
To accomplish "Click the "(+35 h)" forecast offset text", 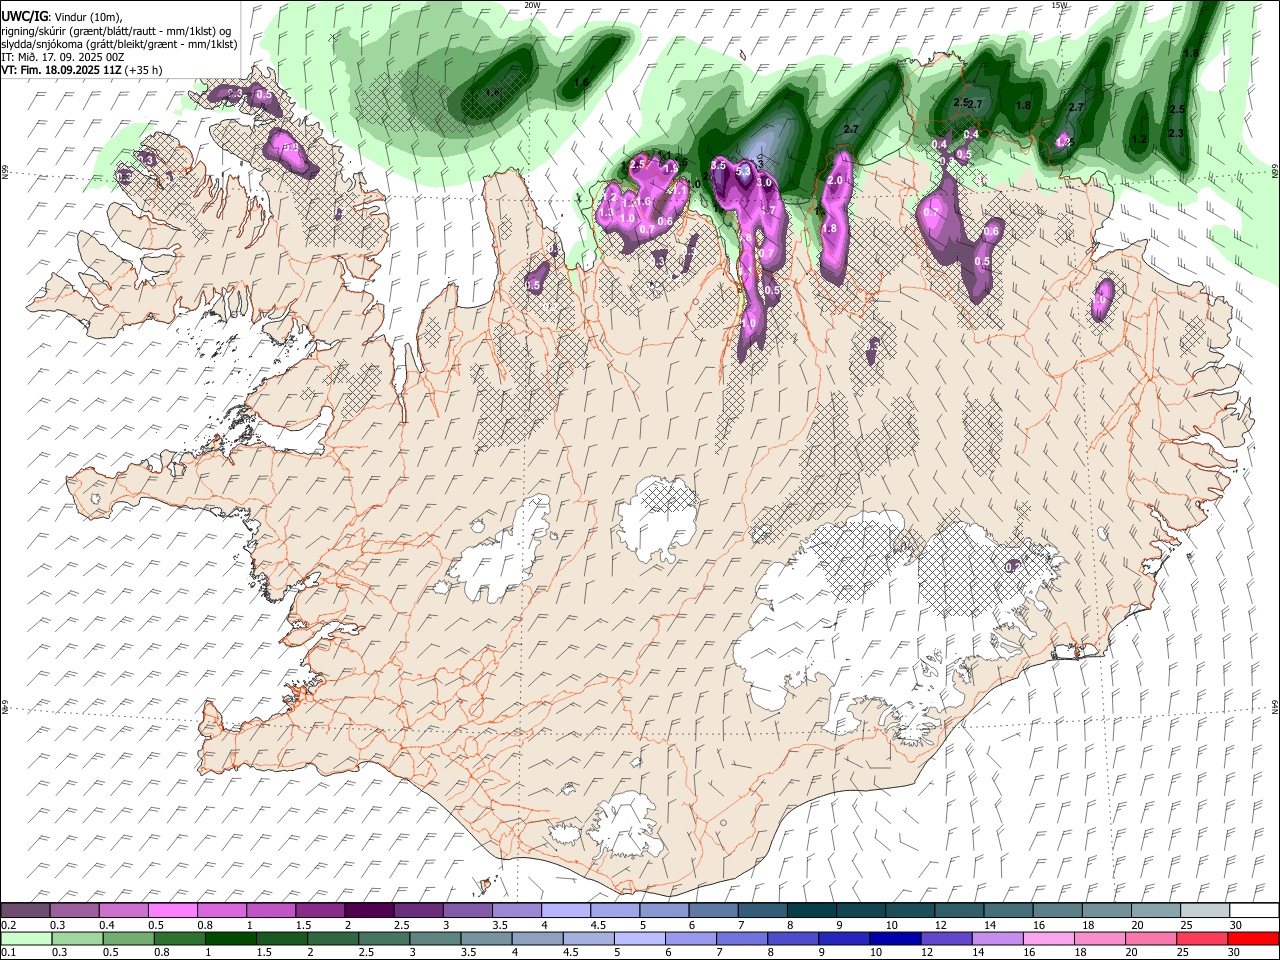I will (x=144, y=70).
